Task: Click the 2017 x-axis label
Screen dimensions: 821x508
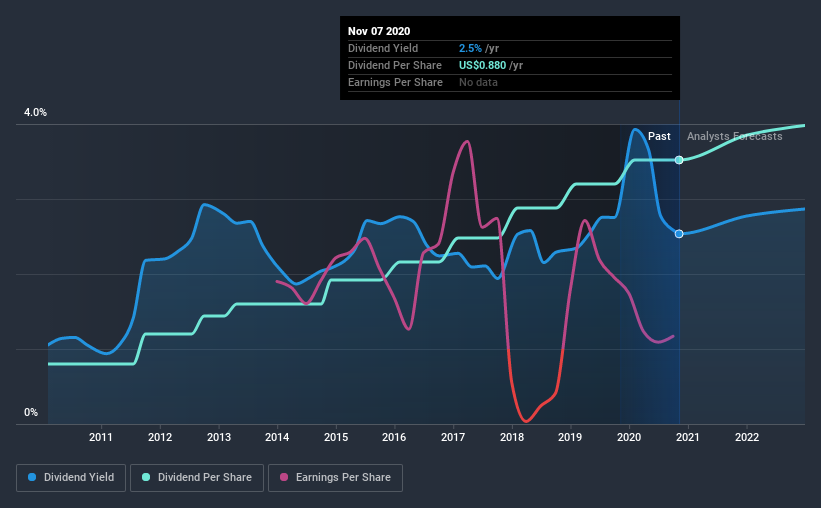Action: 453,437
